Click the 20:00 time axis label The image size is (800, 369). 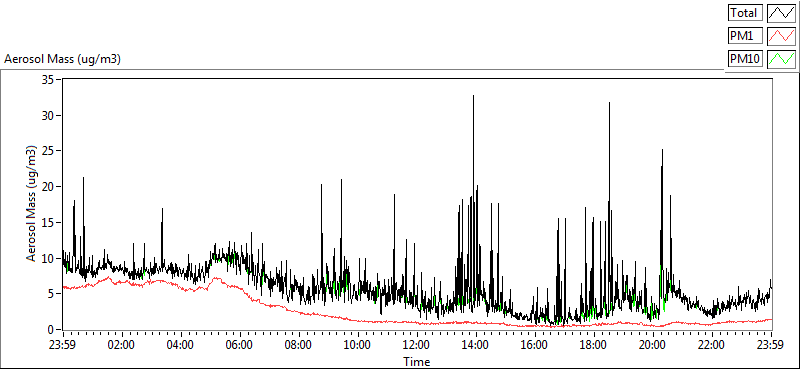(653, 344)
